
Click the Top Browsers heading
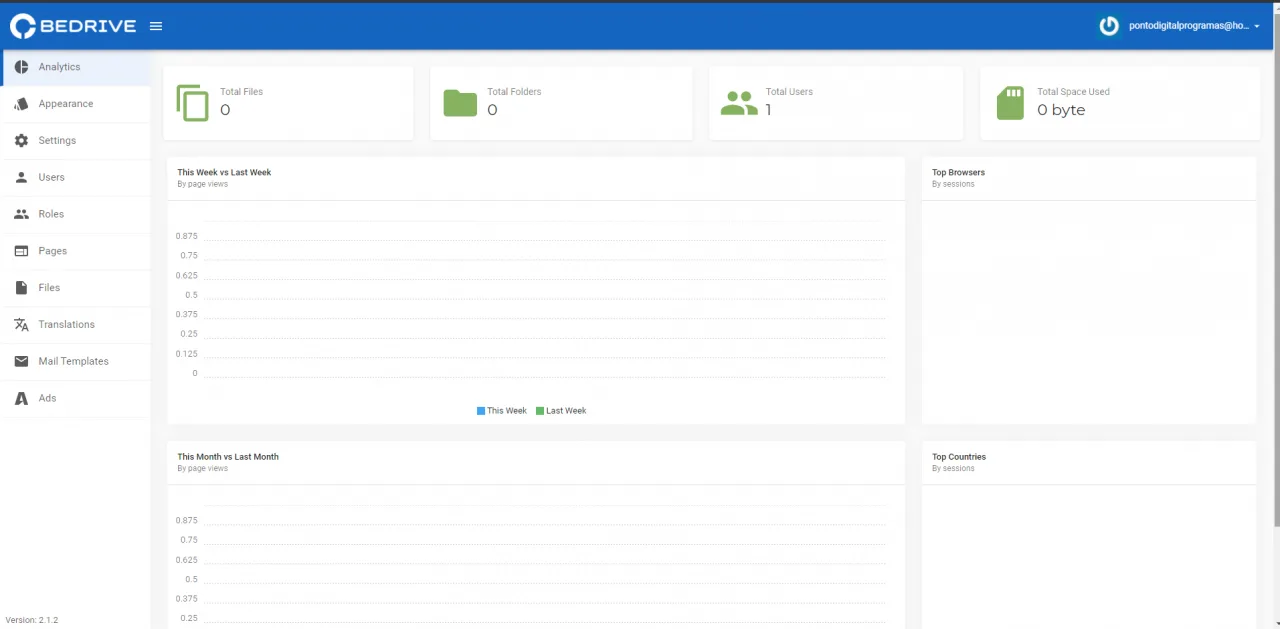[958, 172]
